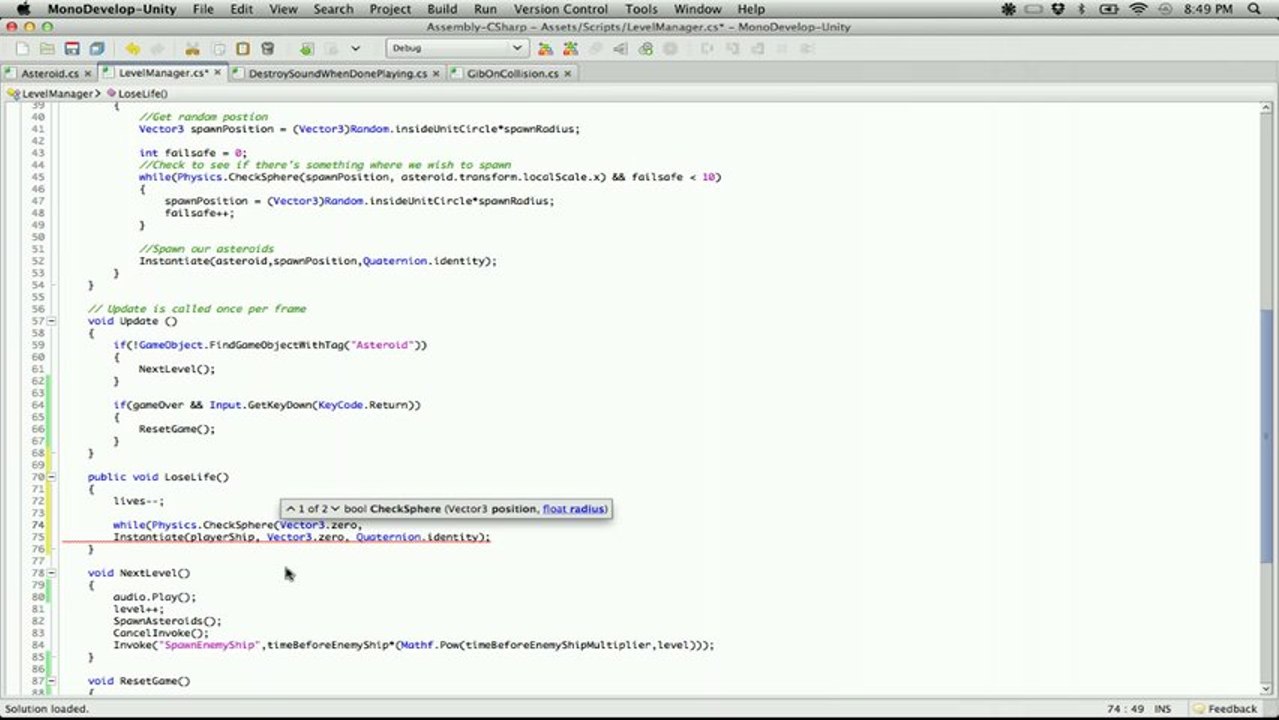Click the Redo toolbar arrow
The height and width of the screenshot is (720, 1279).
pos(157,48)
